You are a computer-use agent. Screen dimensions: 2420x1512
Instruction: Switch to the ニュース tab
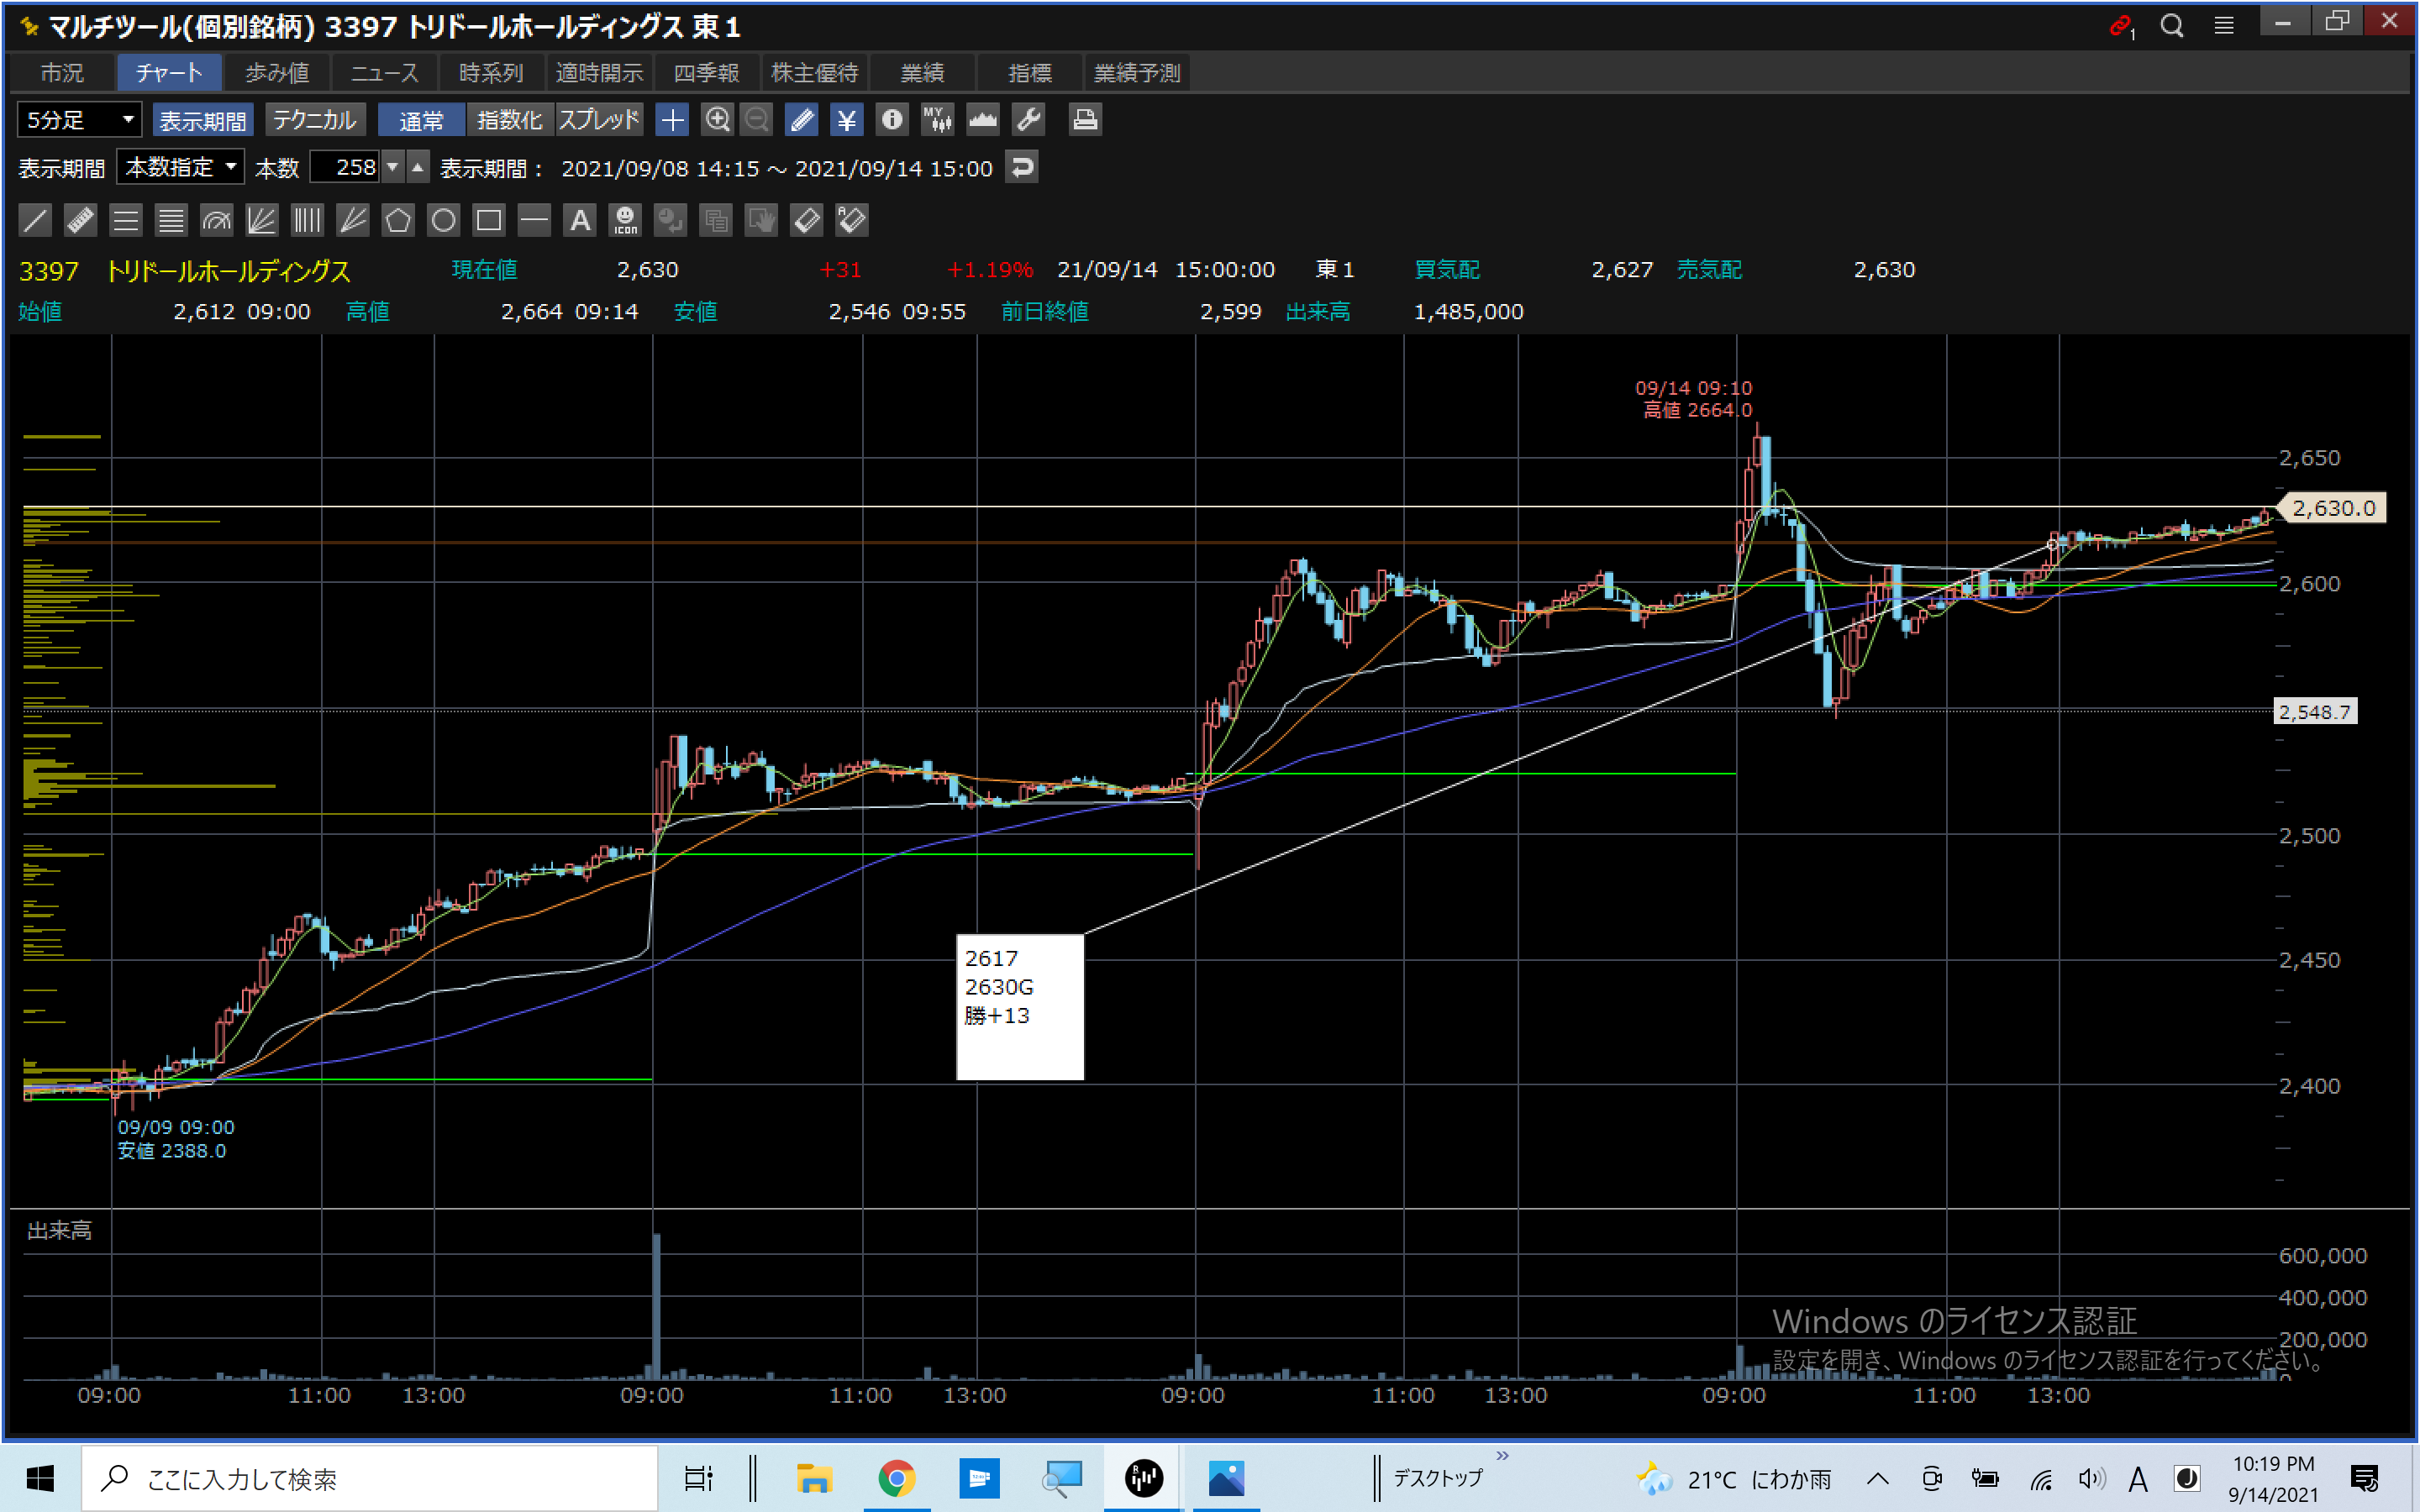(x=384, y=73)
